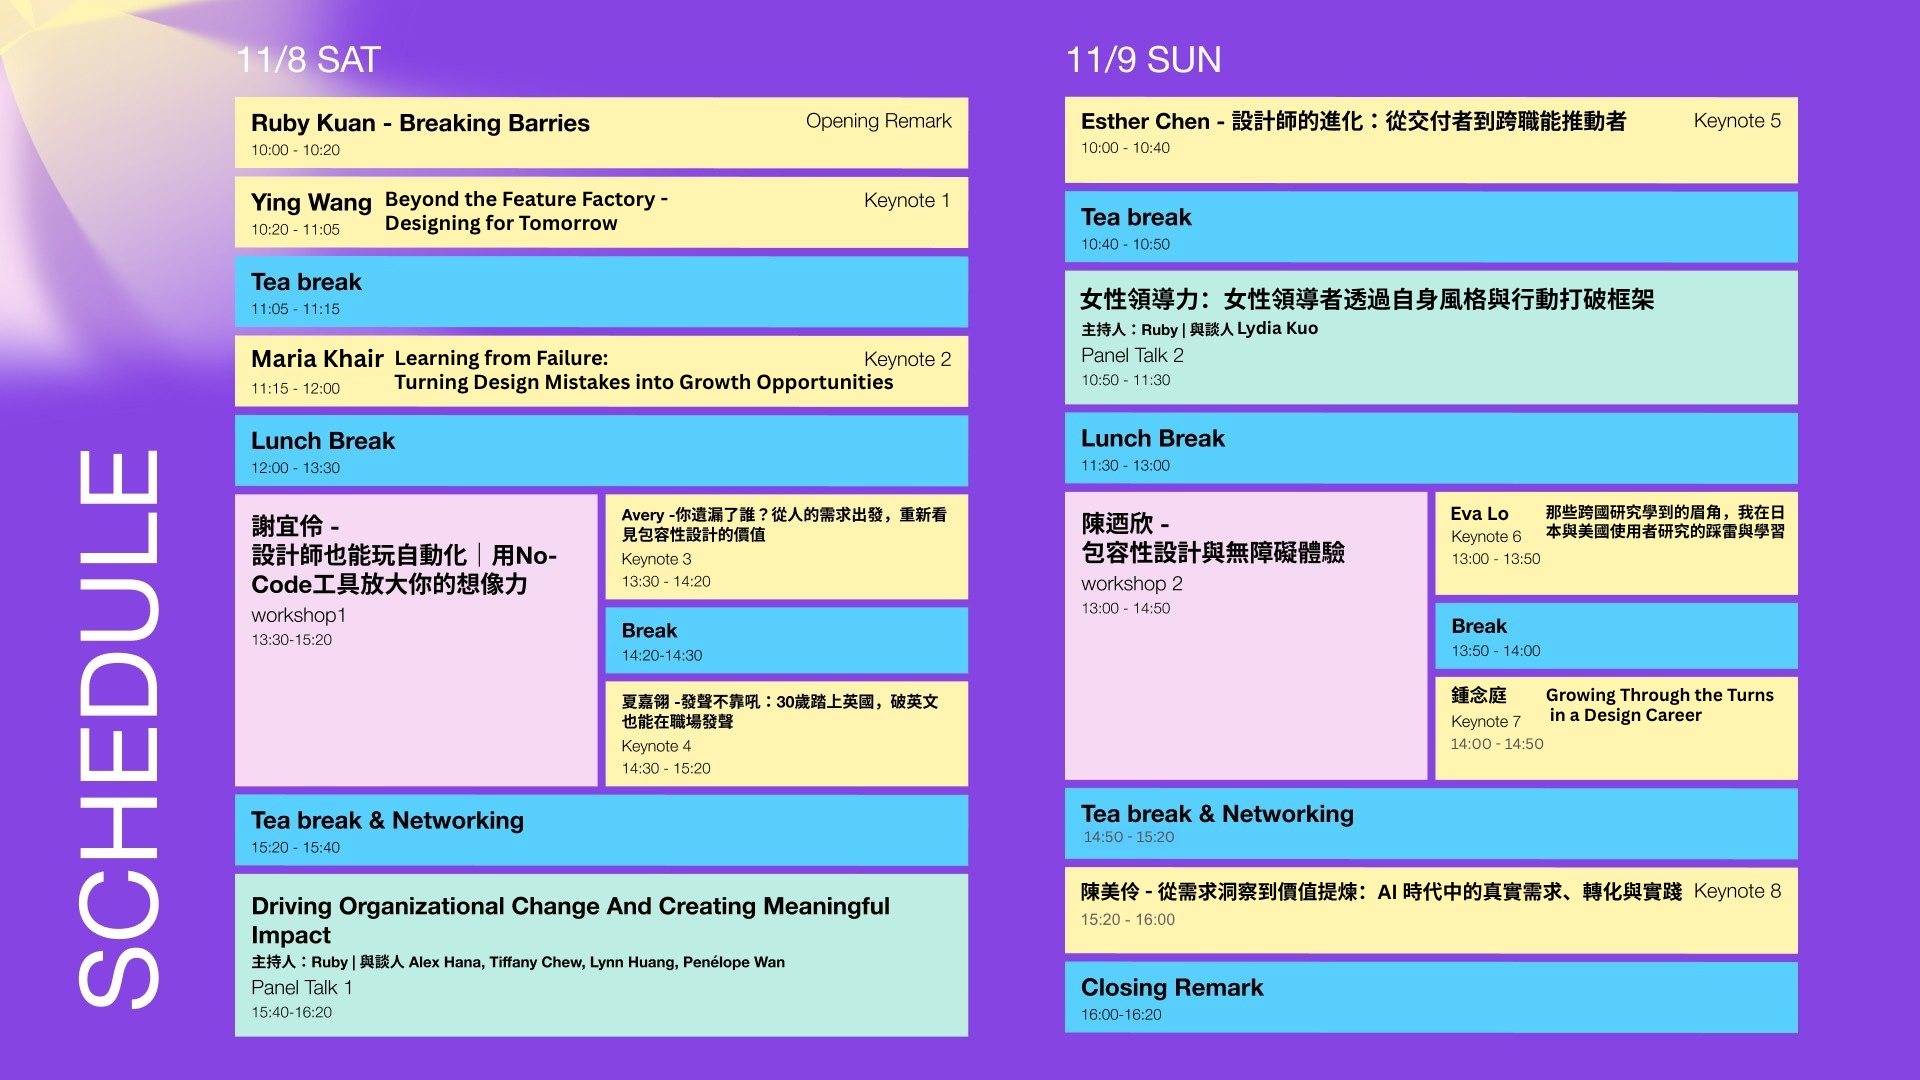
Task: Open workshop 2 by 陳迺欣
Action: (x=1246, y=636)
